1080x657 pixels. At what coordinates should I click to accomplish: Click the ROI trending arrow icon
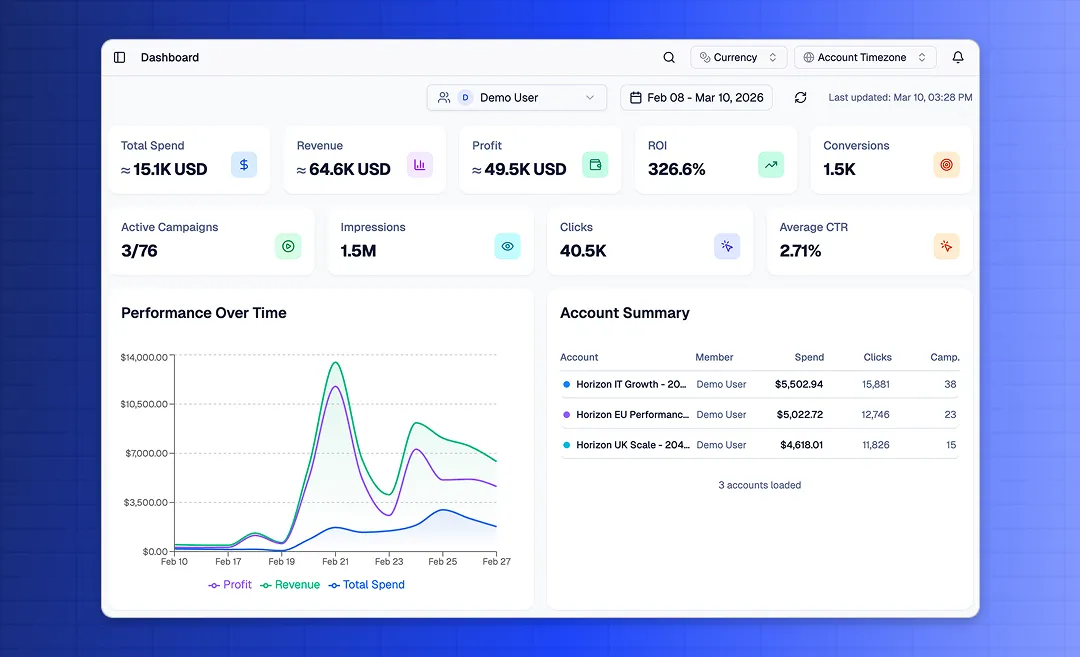(770, 164)
